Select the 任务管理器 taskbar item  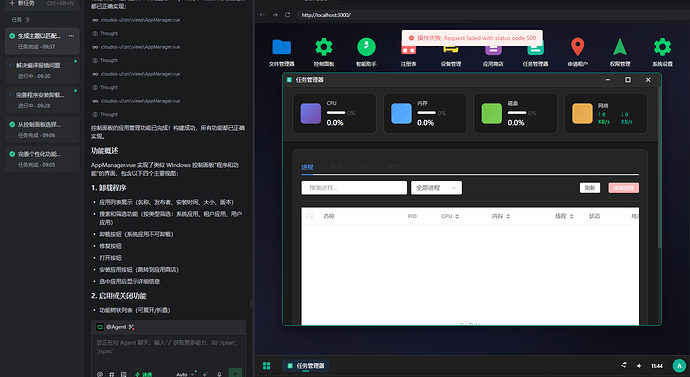pyautogui.click(x=306, y=366)
